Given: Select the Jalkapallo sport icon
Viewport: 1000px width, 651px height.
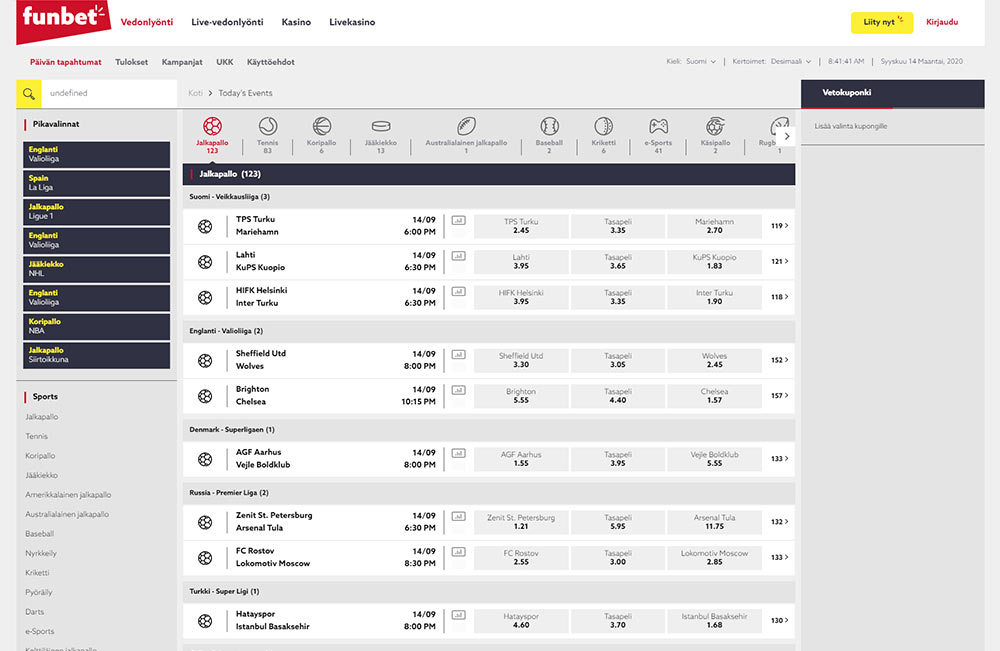Looking at the screenshot, I should pos(212,126).
